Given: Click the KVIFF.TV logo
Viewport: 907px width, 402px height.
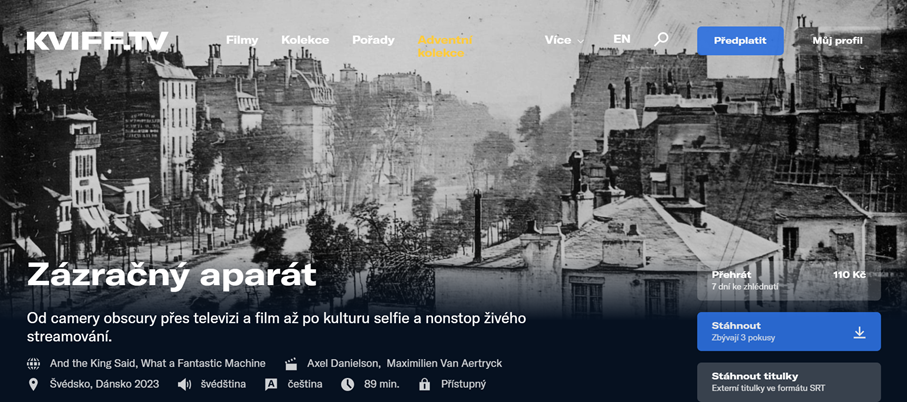Looking at the screenshot, I should 97,41.
